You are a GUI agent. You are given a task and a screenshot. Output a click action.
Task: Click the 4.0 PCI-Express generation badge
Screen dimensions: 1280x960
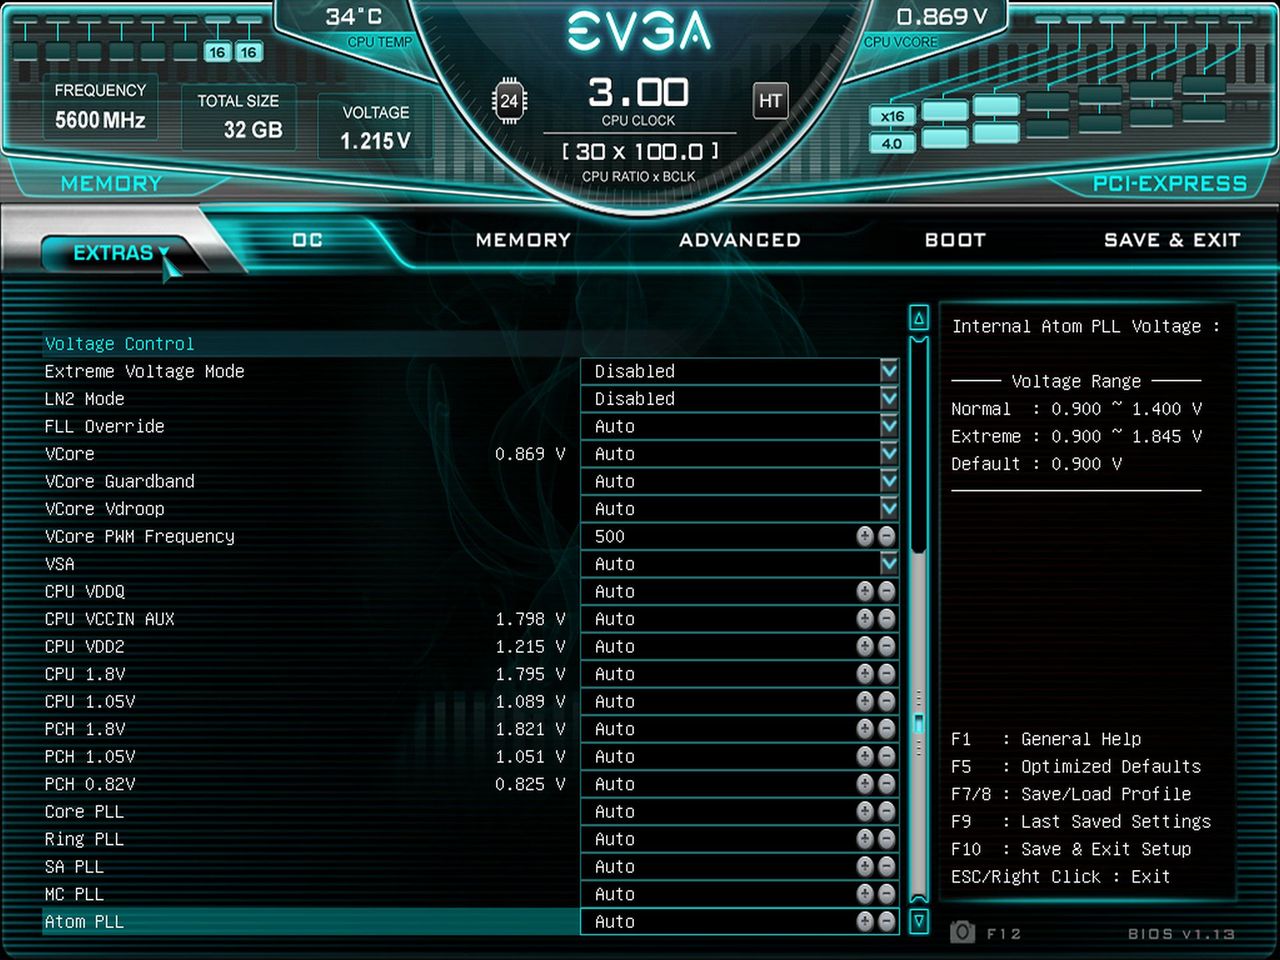(x=893, y=143)
